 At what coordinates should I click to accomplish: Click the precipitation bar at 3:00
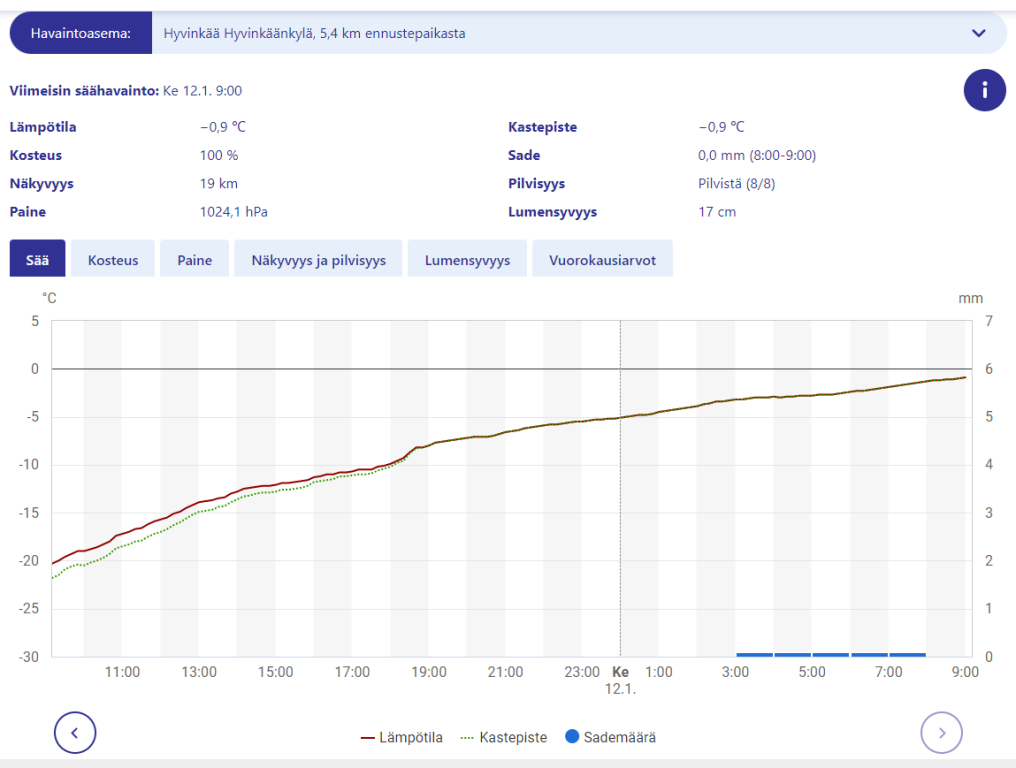click(754, 654)
